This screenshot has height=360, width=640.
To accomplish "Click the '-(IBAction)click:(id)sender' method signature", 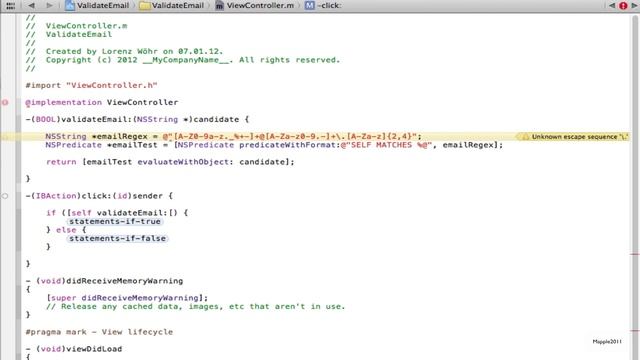I will (99, 196).
